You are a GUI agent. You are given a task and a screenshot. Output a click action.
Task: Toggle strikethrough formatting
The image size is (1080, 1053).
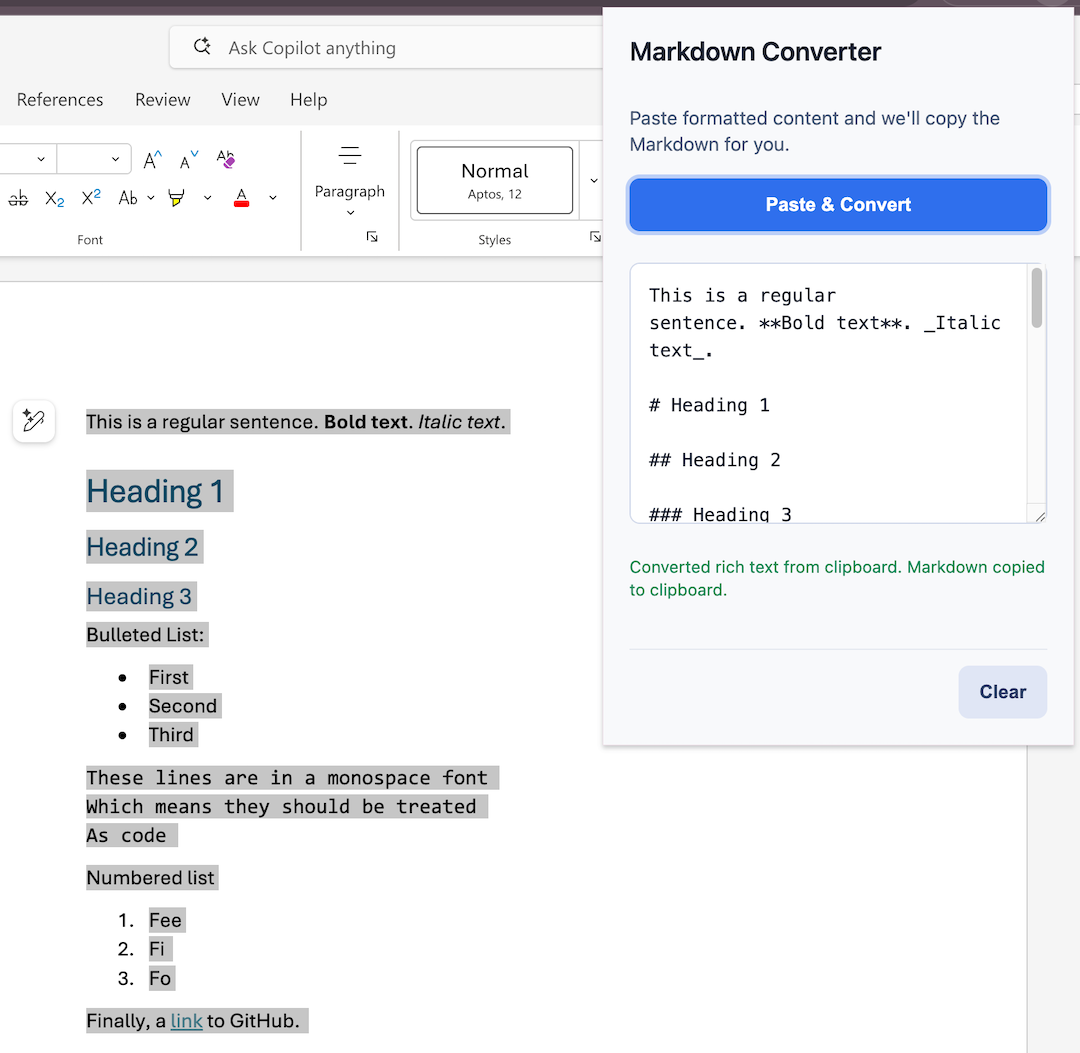click(18, 198)
